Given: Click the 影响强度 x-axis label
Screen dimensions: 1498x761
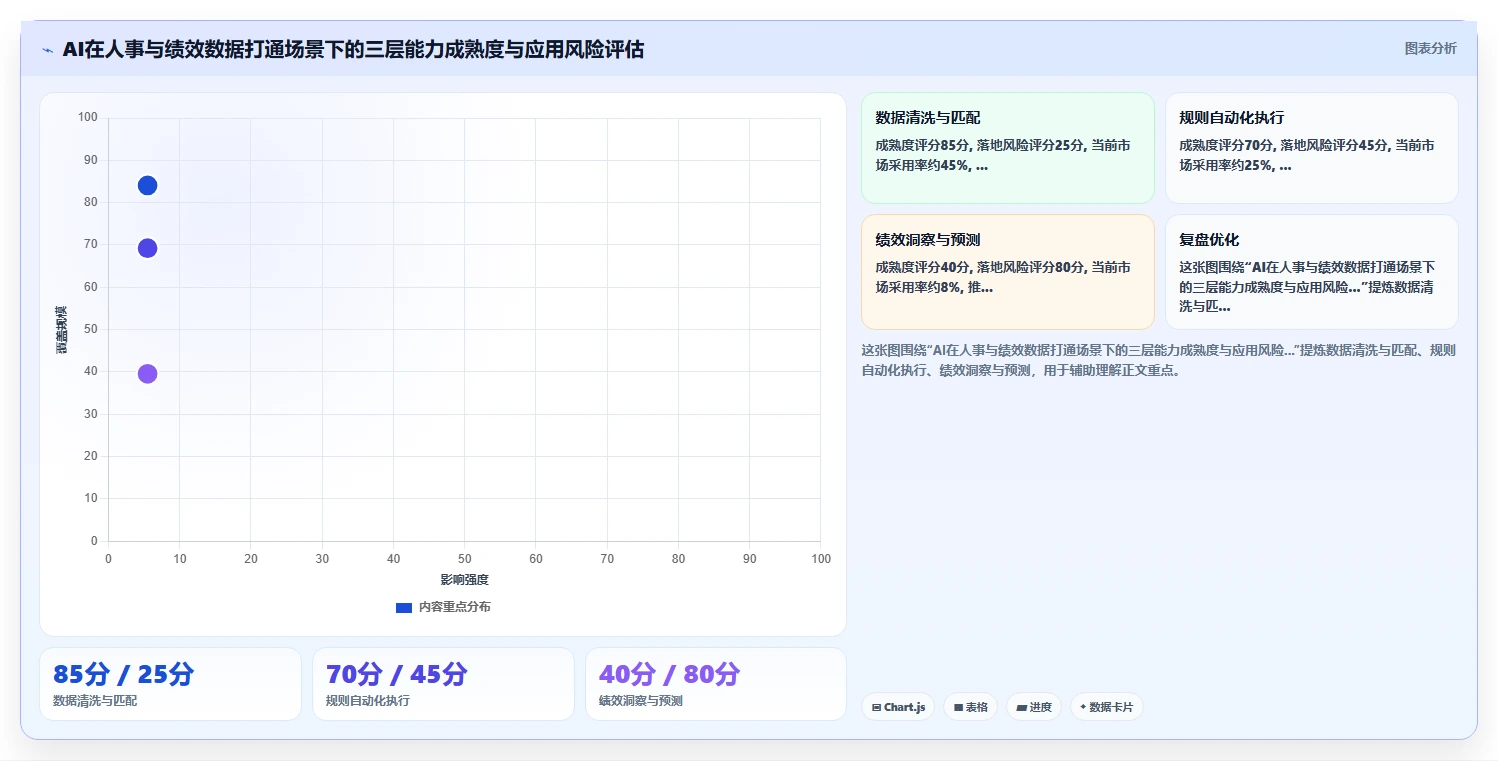Looking at the screenshot, I should pos(464,580).
